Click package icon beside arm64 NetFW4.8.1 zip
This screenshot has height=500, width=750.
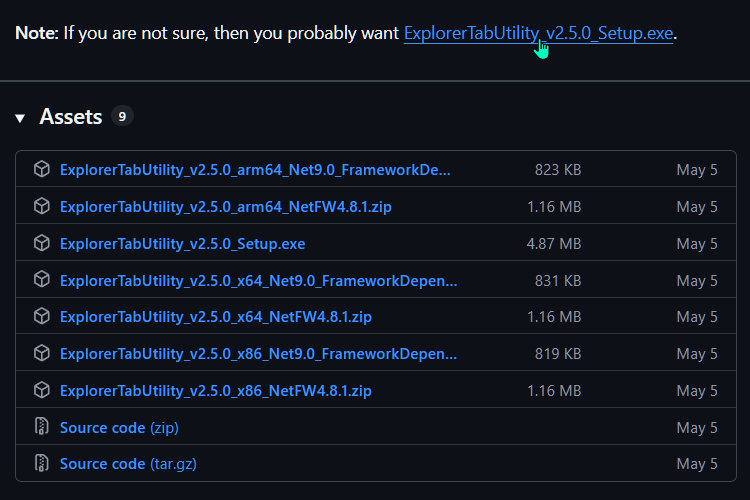pos(42,207)
